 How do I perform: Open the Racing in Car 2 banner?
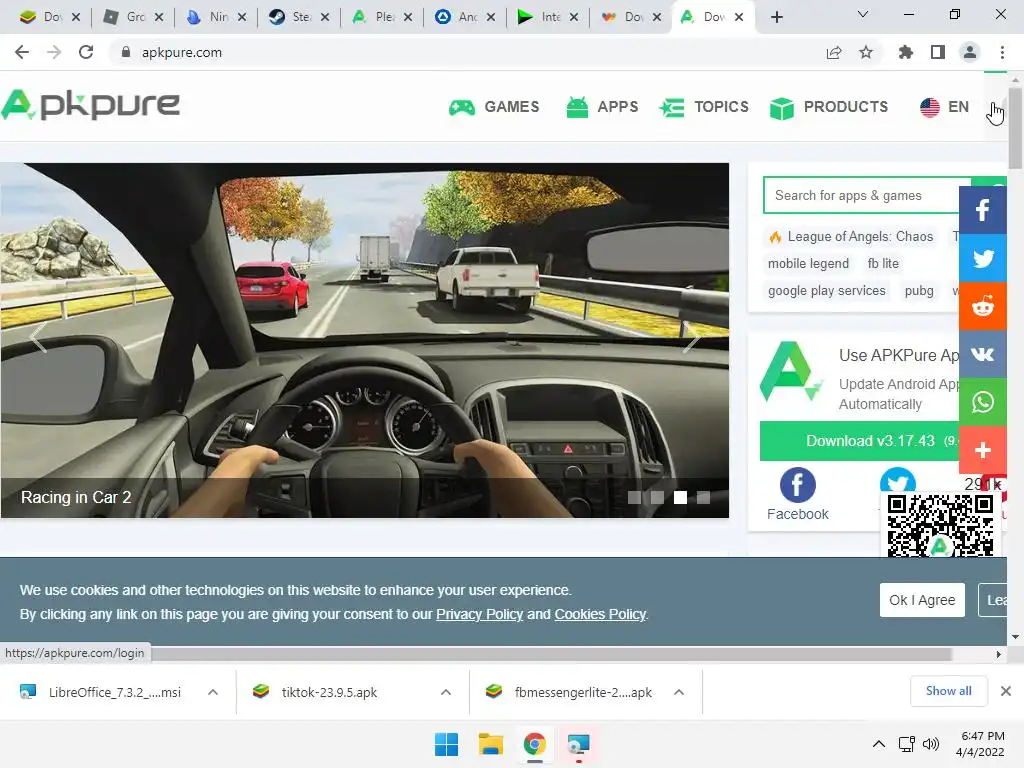click(x=364, y=340)
